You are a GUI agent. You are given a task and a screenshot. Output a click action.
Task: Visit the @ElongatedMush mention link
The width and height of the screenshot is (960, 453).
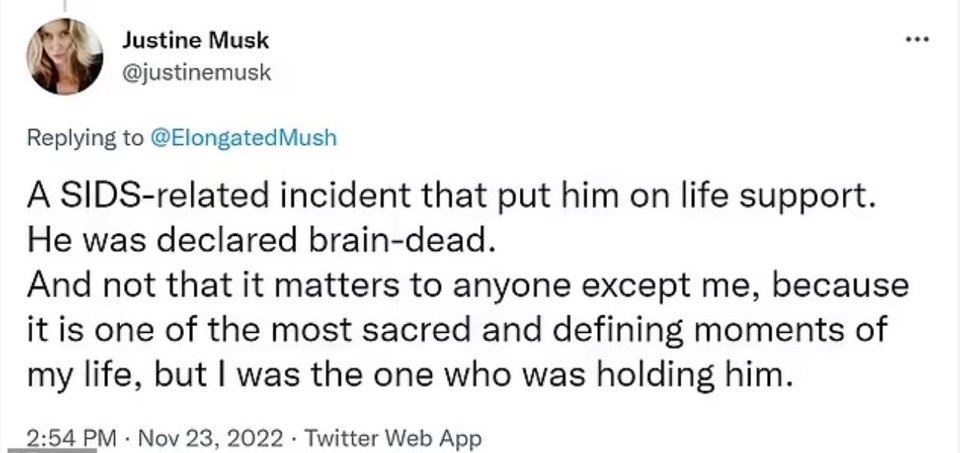tap(243, 139)
